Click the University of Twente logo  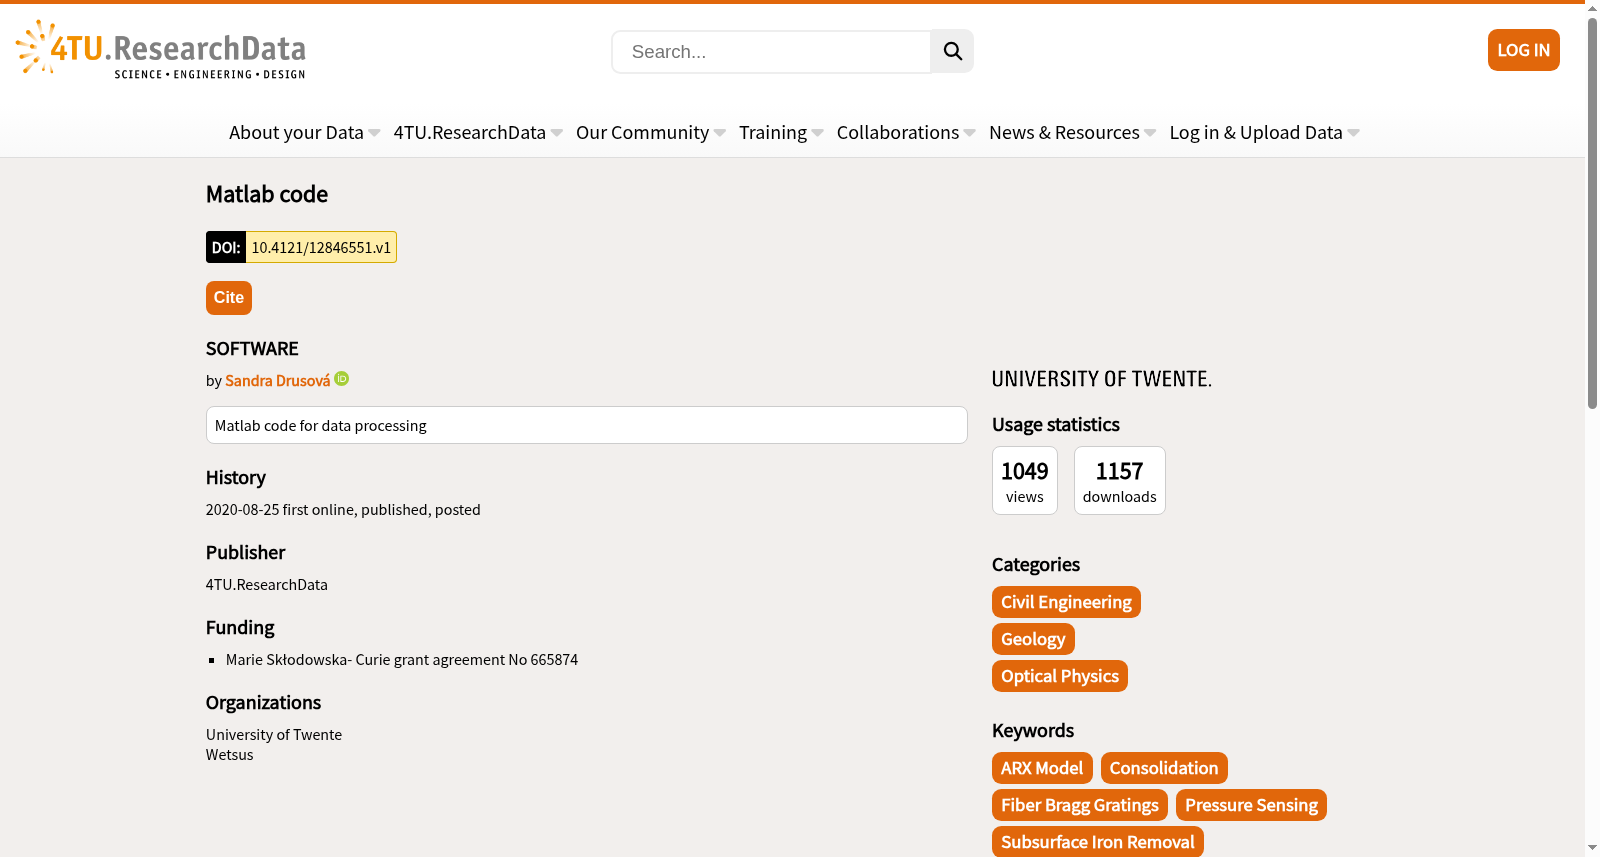(x=1101, y=379)
